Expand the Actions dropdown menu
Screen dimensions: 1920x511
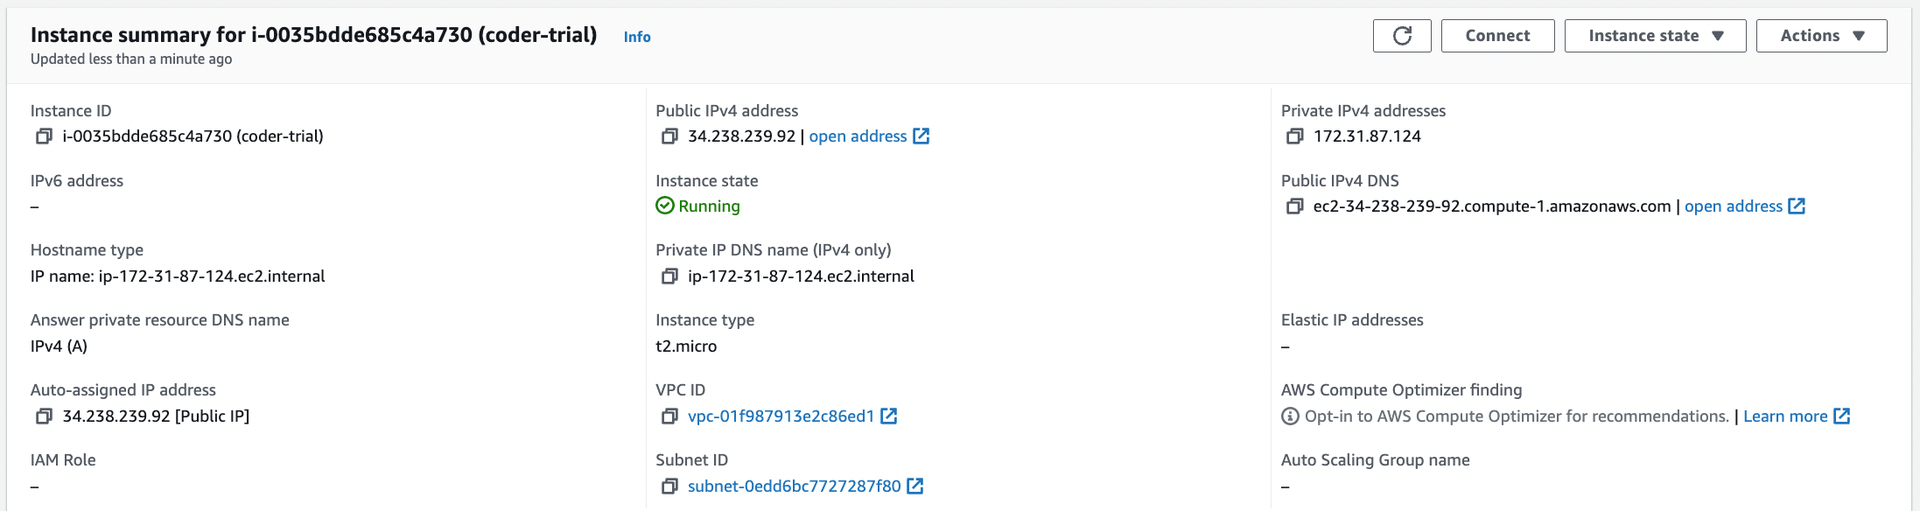tap(1821, 36)
